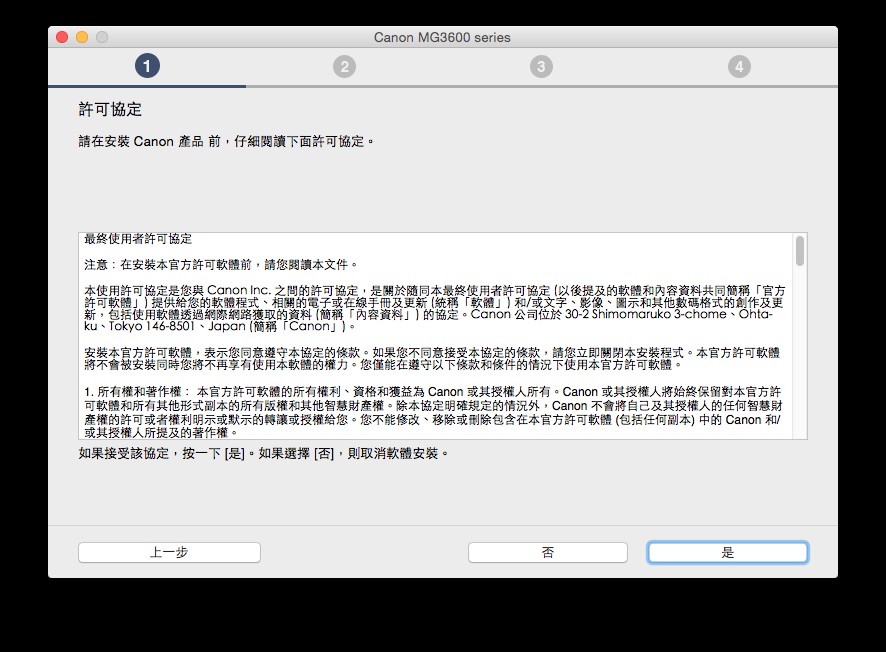
Task: Click the Canon MG3600 series title bar text
Action: [442, 37]
